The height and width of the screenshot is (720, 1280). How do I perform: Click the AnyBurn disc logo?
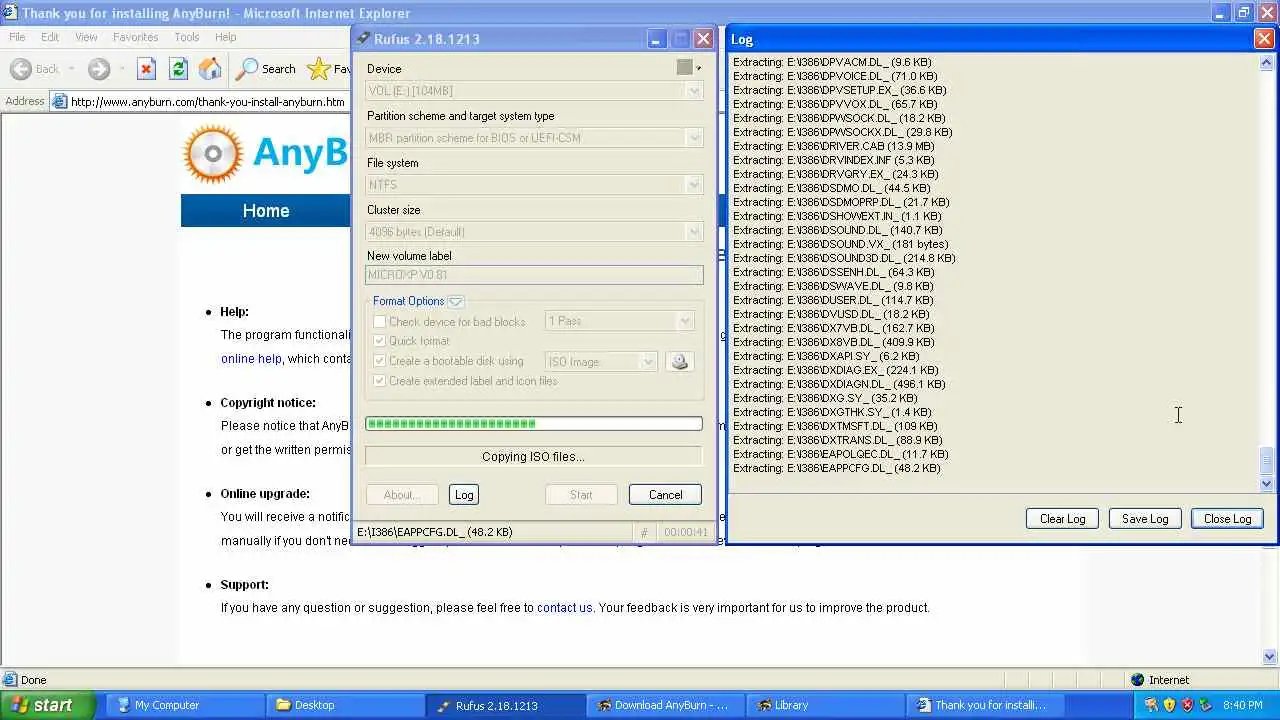click(x=213, y=154)
